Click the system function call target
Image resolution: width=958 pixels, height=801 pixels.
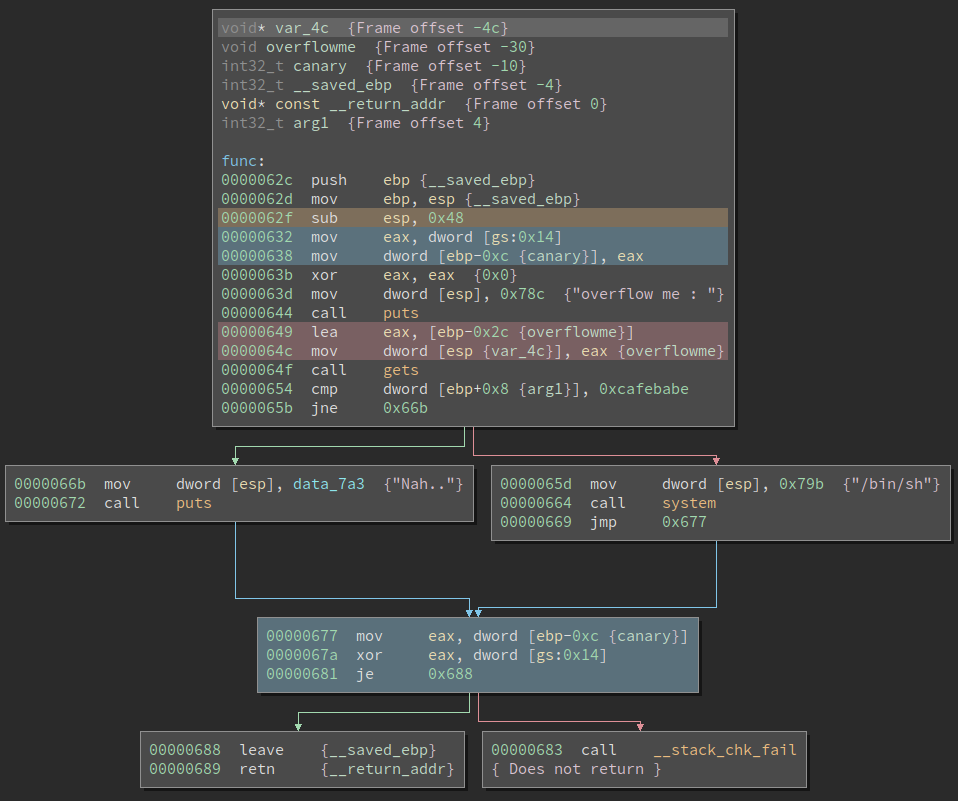(x=688, y=503)
